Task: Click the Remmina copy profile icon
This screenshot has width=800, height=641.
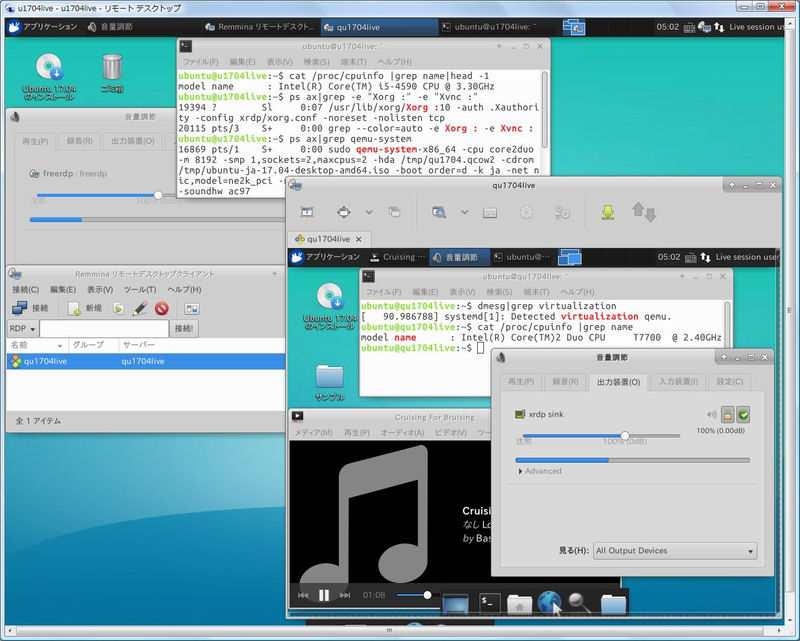Action: pos(118,308)
